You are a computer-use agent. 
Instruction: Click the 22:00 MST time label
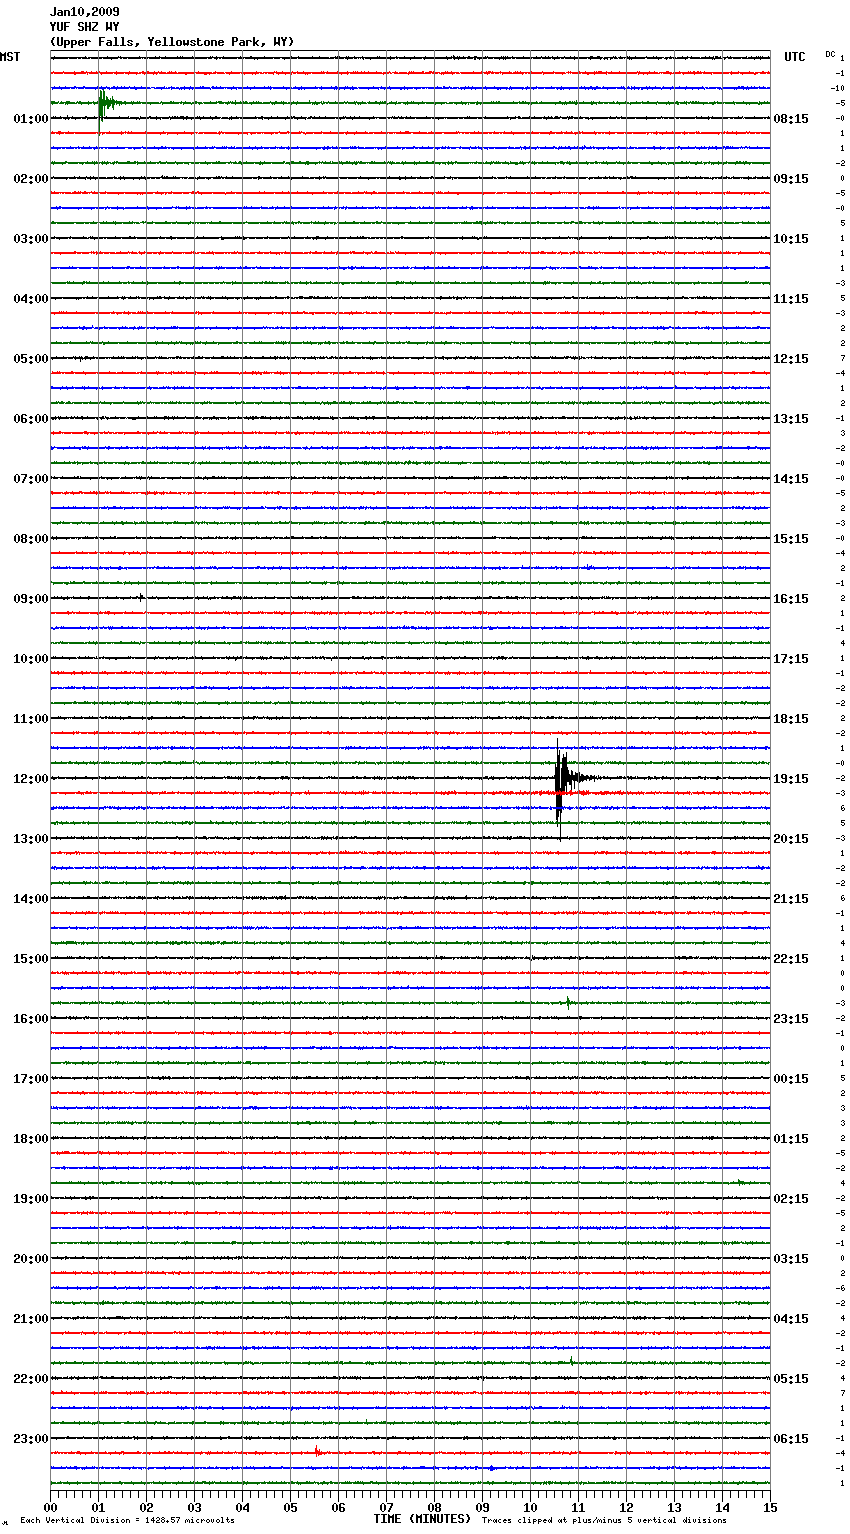point(31,1379)
